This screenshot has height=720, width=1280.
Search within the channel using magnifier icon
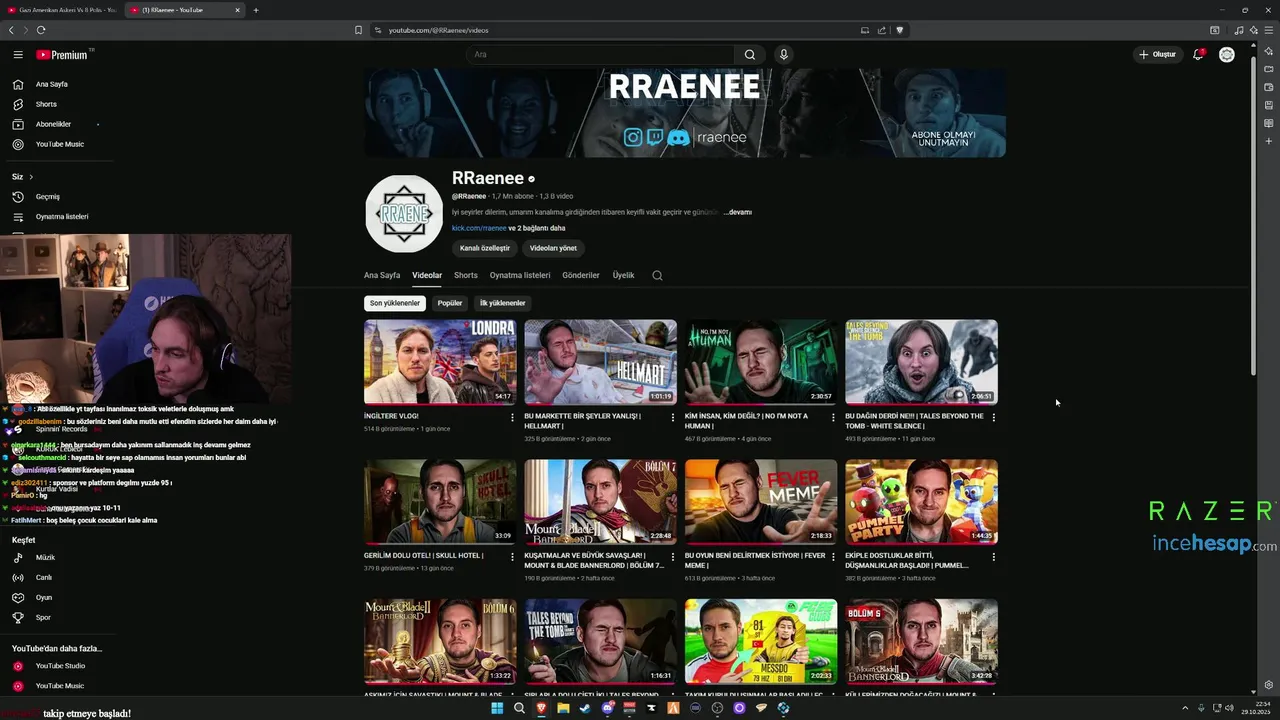pyautogui.click(x=657, y=275)
